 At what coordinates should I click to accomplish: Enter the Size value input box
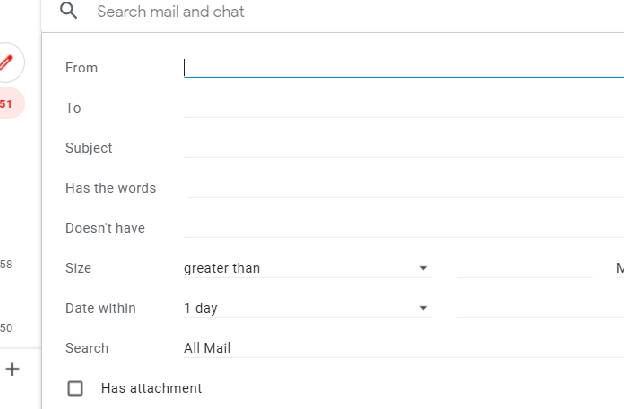524,268
